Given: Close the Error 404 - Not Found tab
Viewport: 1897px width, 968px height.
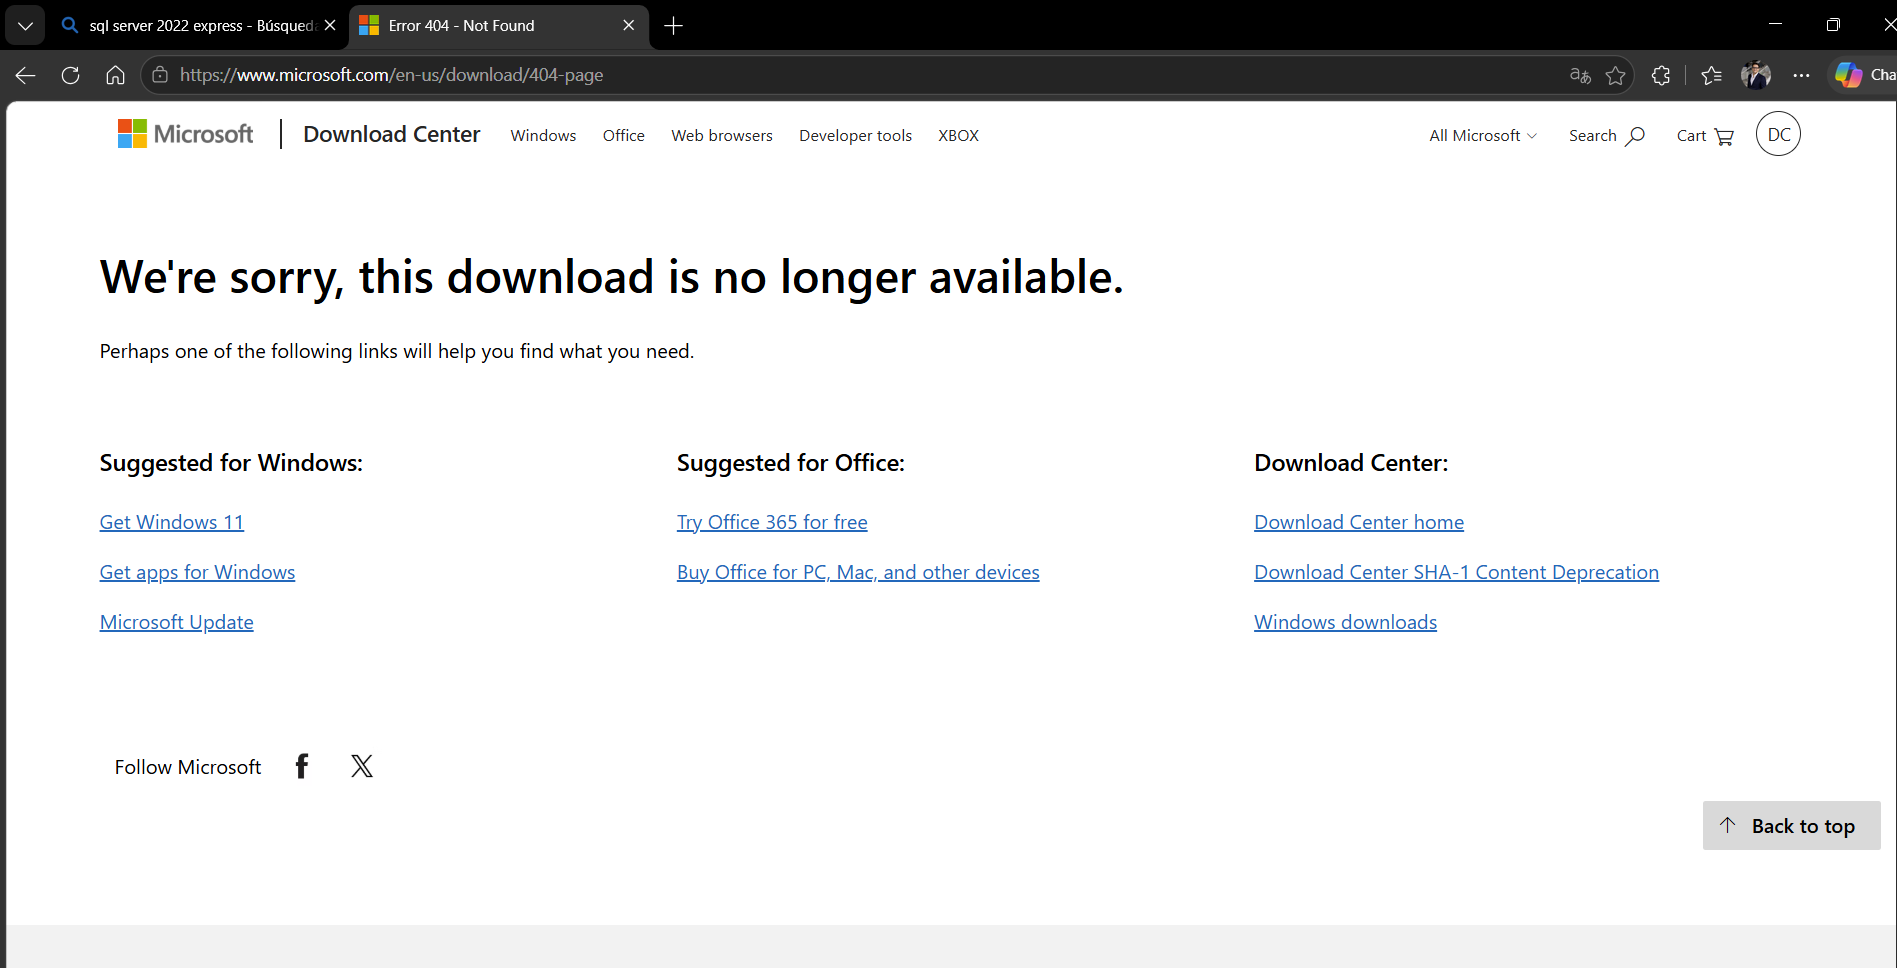Looking at the screenshot, I should point(628,26).
